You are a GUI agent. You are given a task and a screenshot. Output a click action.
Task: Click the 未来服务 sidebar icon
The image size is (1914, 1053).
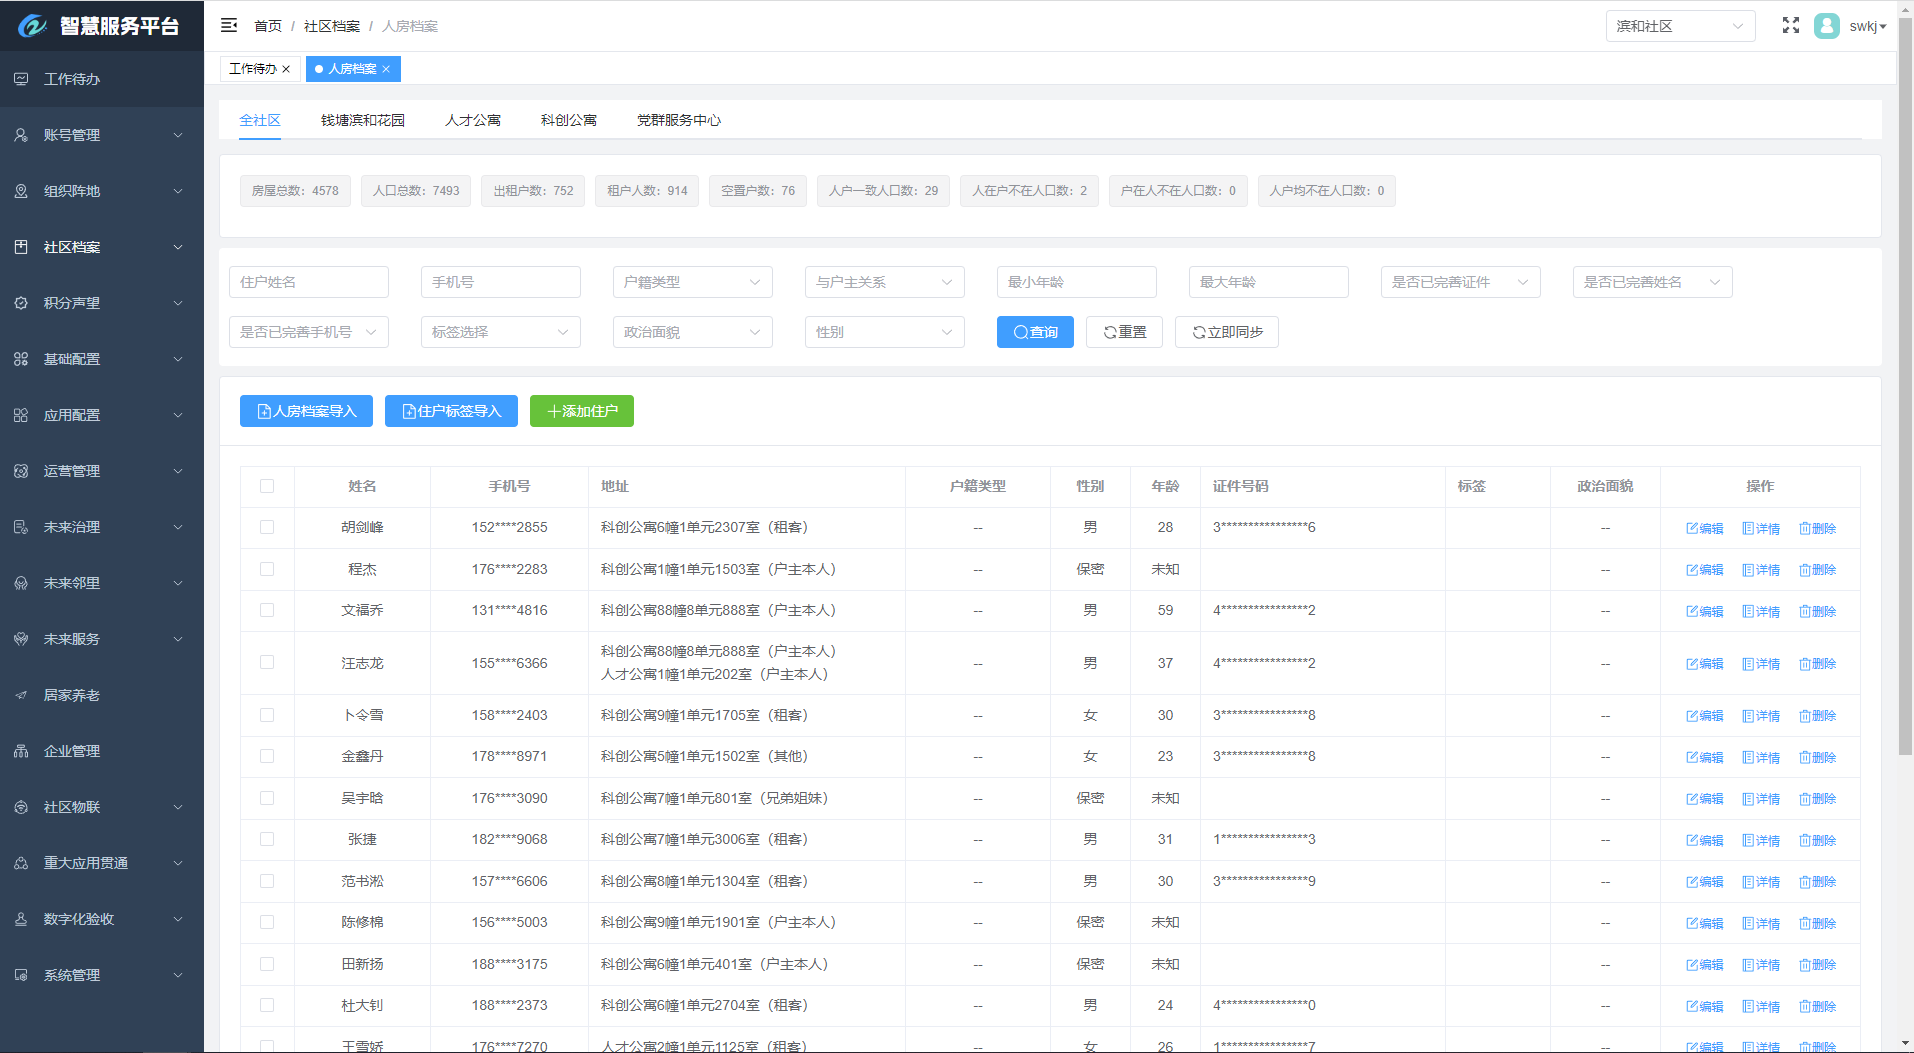pyautogui.click(x=21, y=639)
